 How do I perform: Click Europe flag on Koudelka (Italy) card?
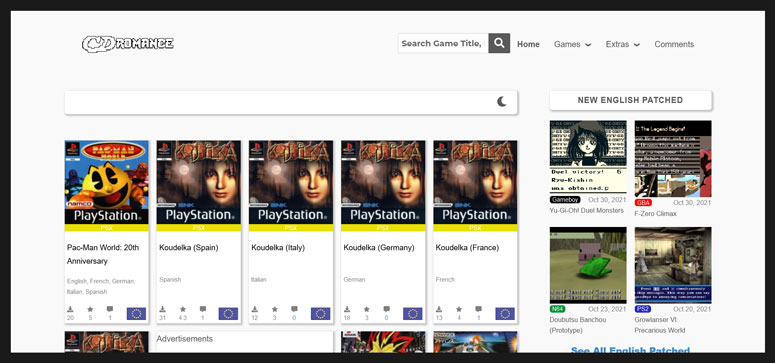(320, 314)
